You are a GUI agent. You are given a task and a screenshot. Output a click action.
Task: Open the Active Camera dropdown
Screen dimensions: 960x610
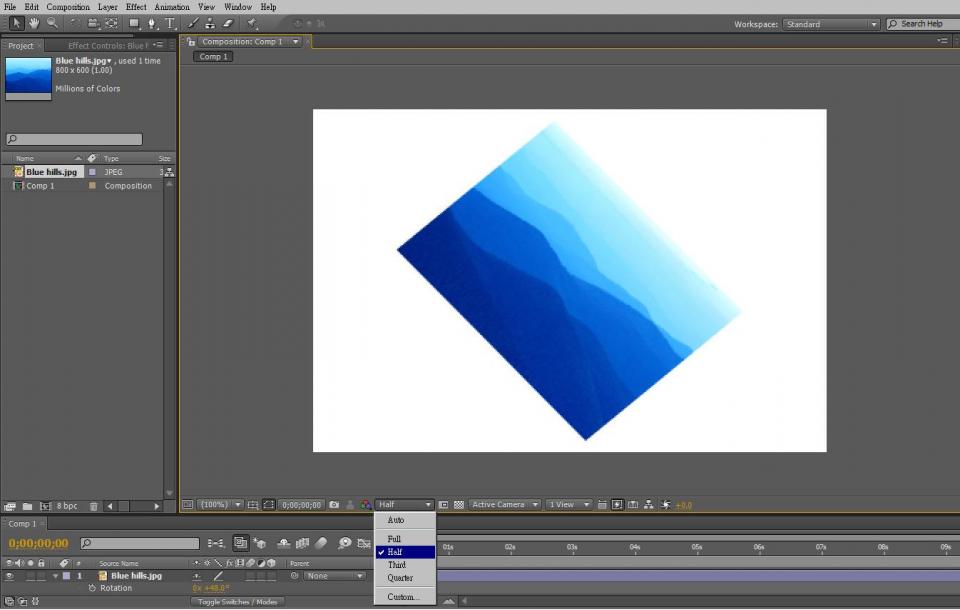tap(505, 505)
